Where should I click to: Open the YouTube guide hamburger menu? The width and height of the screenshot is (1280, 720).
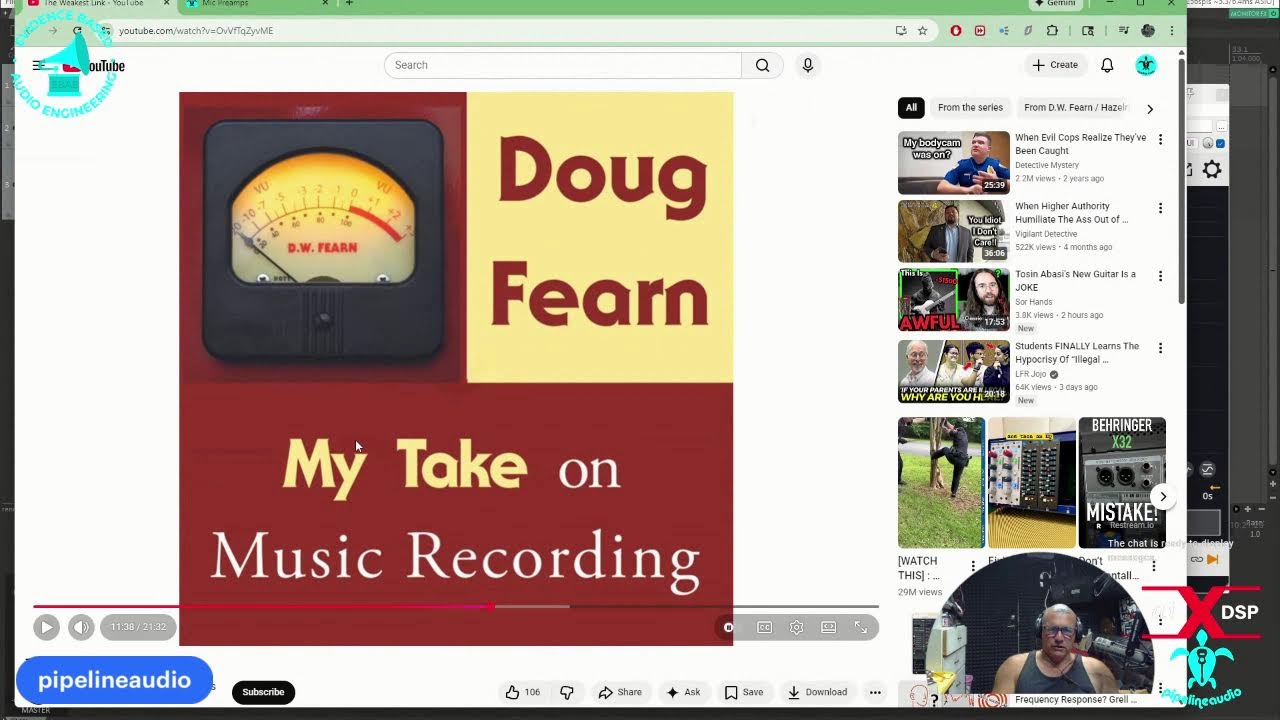point(38,66)
